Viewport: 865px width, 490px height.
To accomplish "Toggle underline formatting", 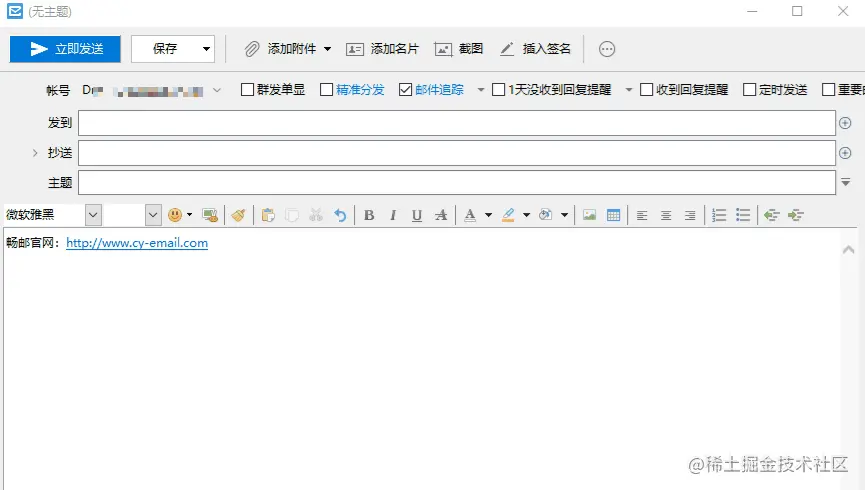I will pyautogui.click(x=417, y=215).
